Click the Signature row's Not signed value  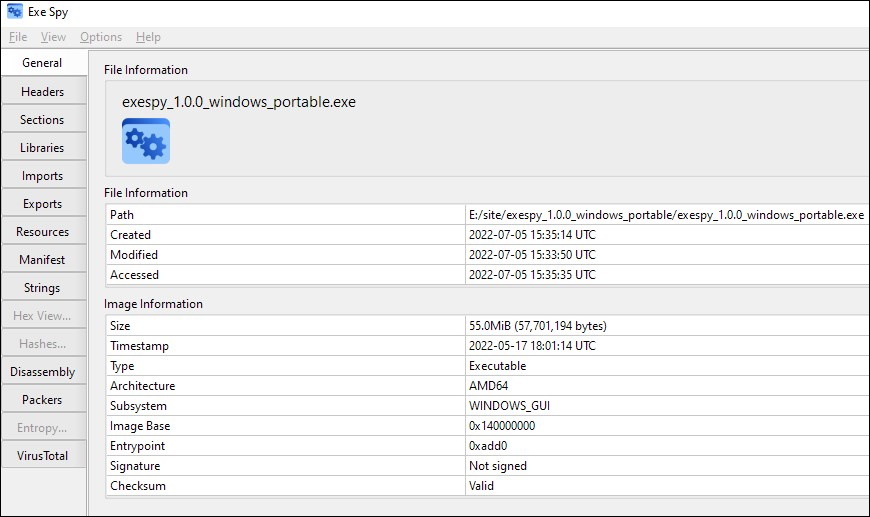click(x=498, y=466)
